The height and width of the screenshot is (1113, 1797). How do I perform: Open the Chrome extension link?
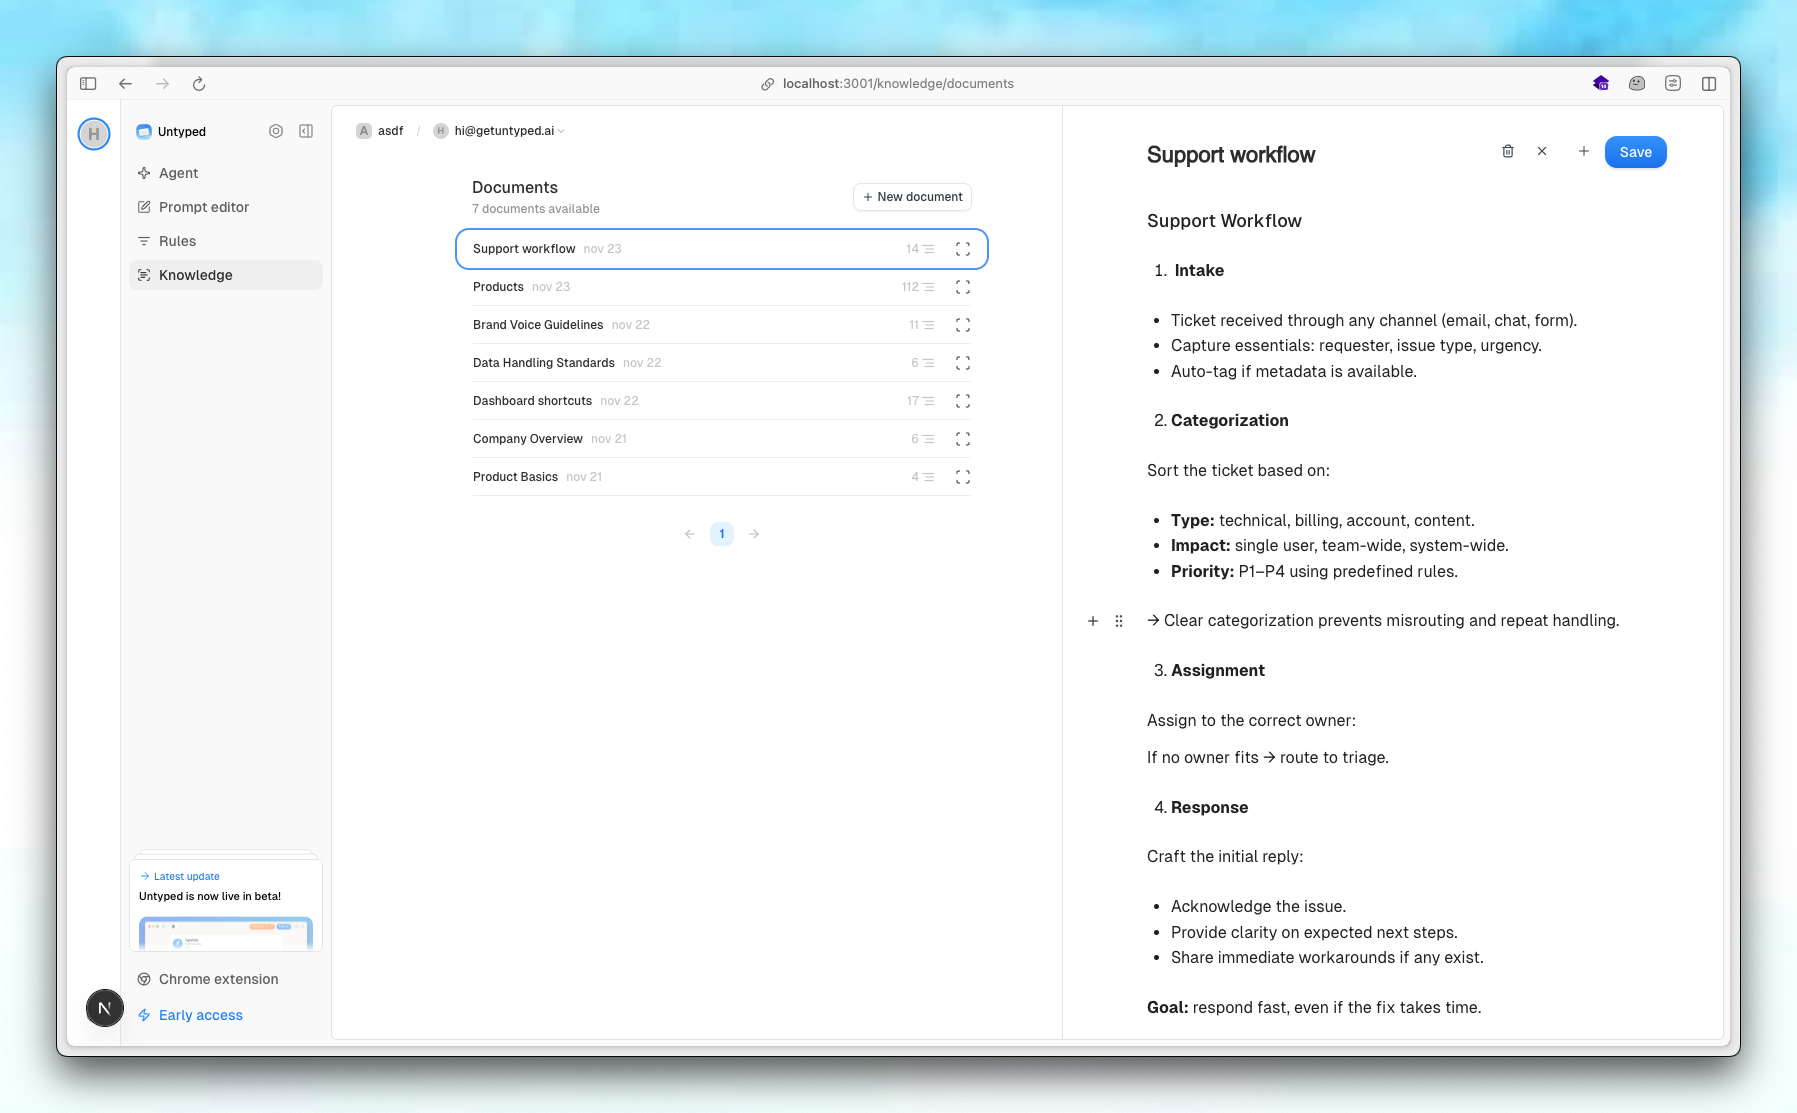click(x=218, y=979)
